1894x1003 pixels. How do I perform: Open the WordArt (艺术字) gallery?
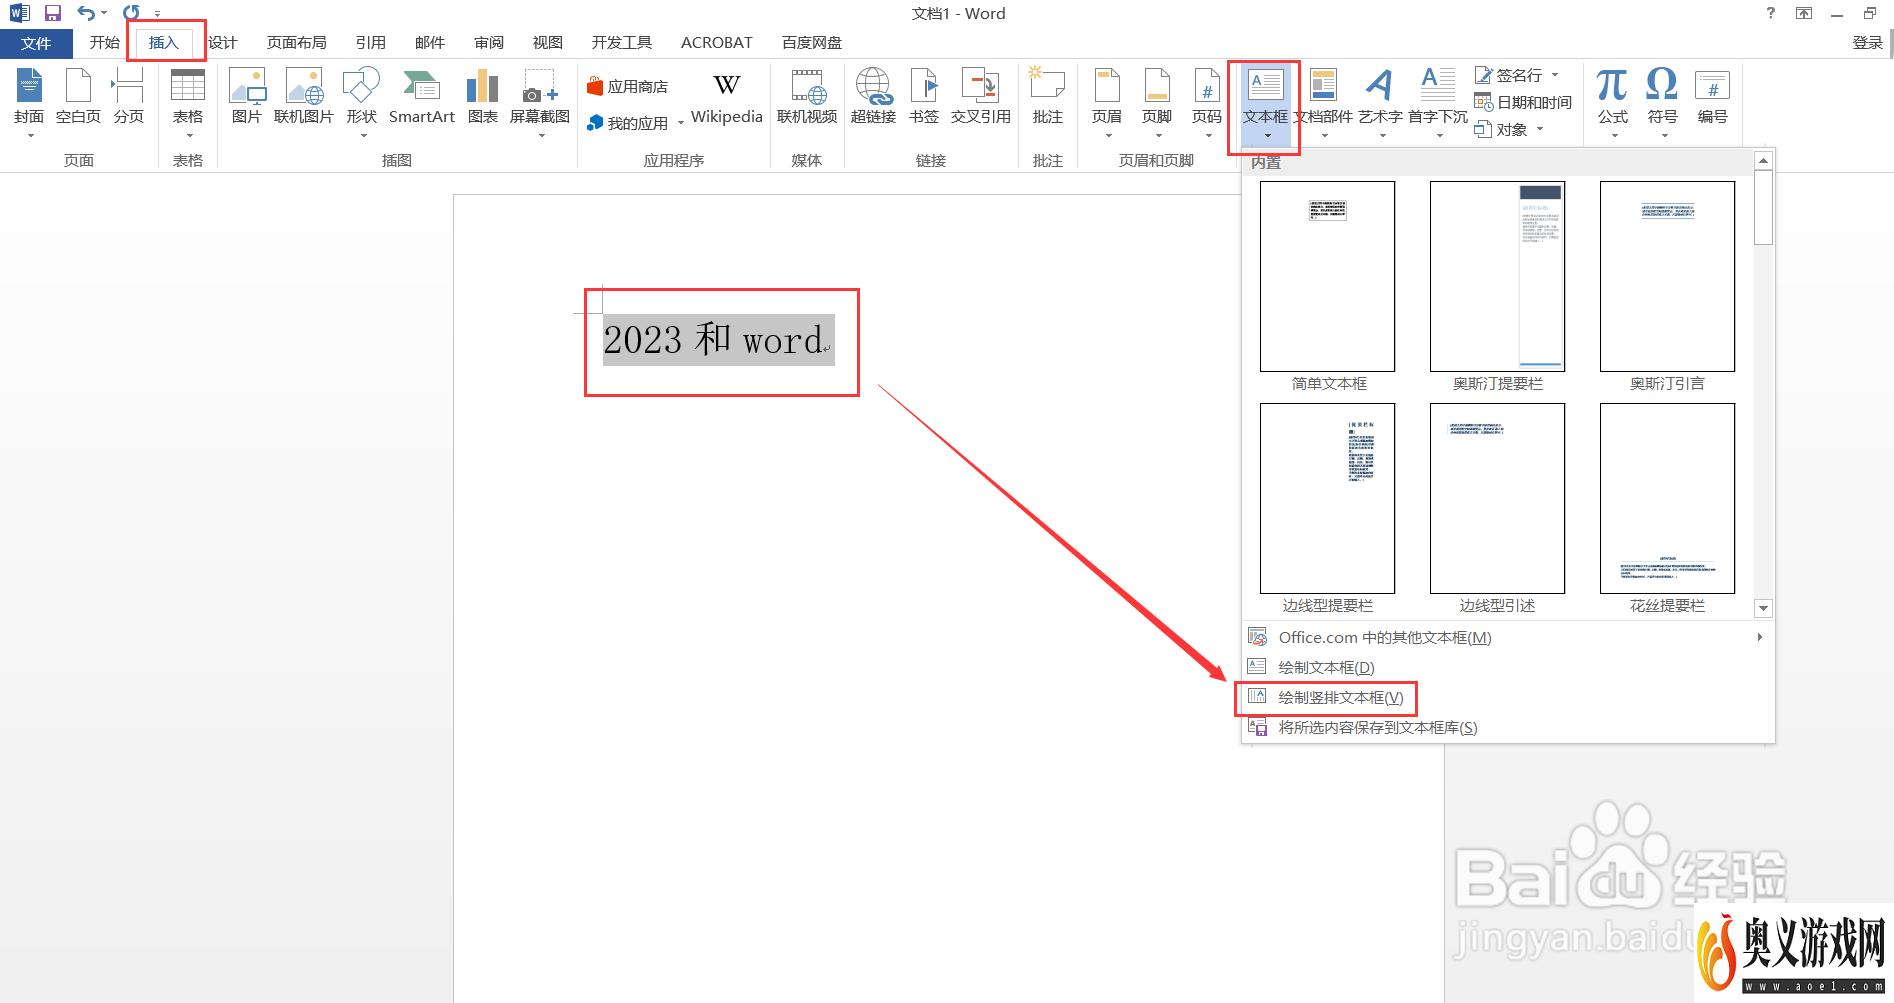1380,101
